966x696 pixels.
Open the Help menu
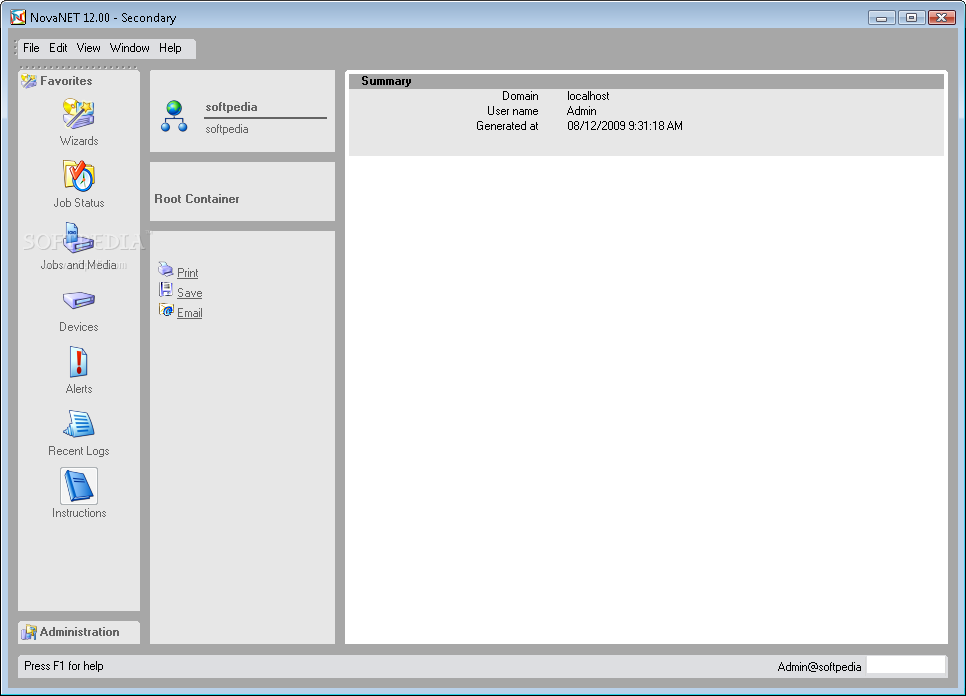[170, 48]
